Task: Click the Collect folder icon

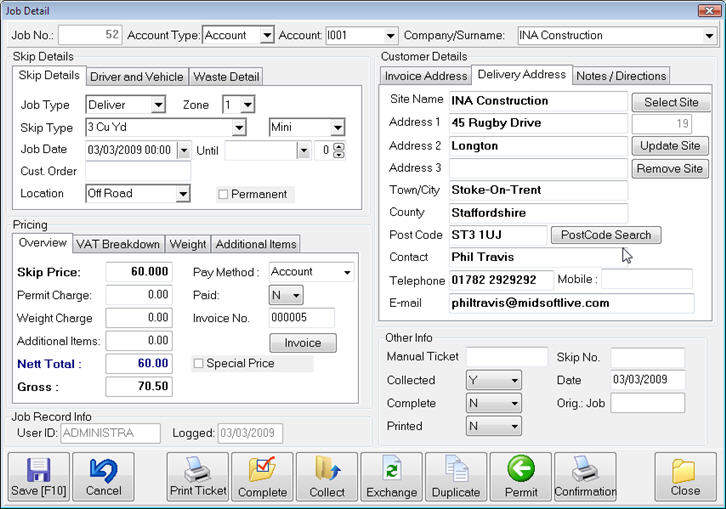Action: pyautogui.click(x=327, y=470)
